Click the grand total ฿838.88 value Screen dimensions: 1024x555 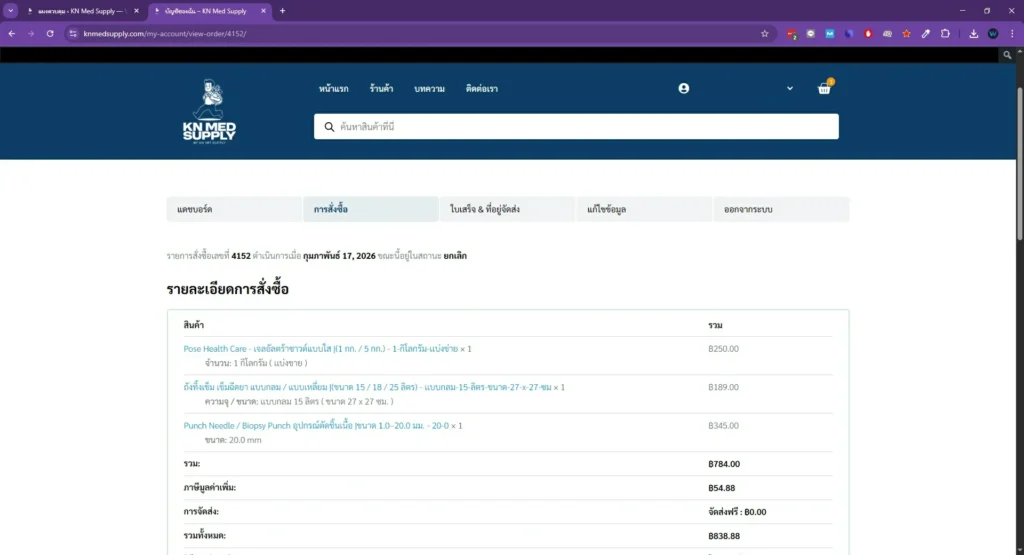tap(724, 536)
